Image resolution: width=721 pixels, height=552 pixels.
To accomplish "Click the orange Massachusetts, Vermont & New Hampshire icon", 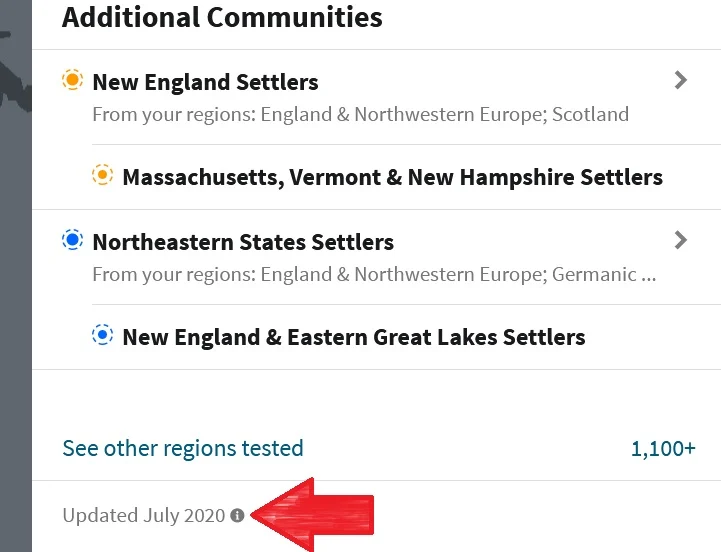I will [x=103, y=175].
